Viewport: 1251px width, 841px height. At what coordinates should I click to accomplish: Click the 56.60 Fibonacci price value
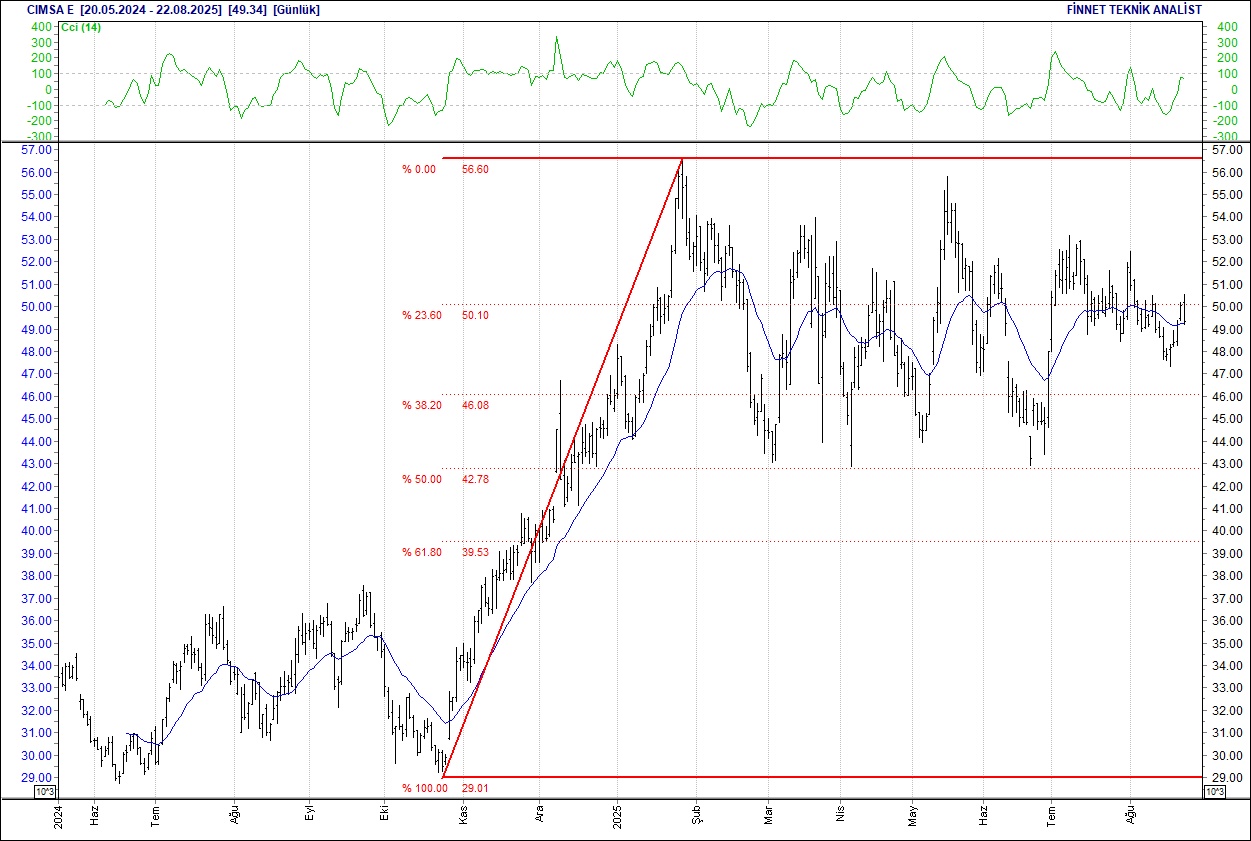click(x=475, y=170)
